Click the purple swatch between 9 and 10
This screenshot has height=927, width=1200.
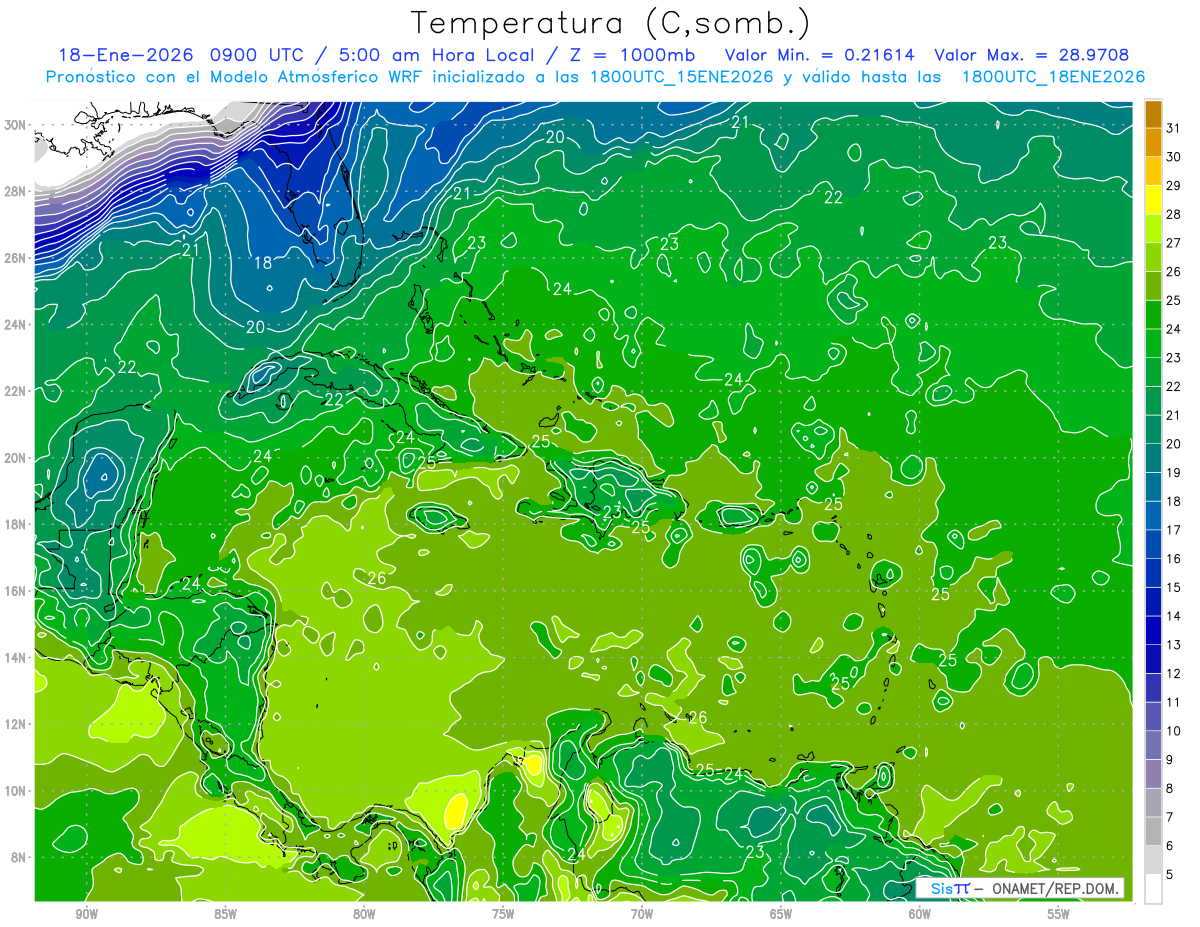1153,746
